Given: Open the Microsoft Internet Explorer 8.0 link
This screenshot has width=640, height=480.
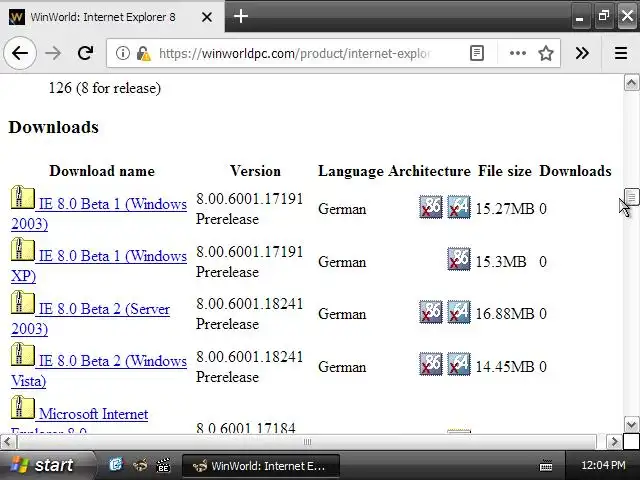Looking at the screenshot, I should click(x=93, y=414).
